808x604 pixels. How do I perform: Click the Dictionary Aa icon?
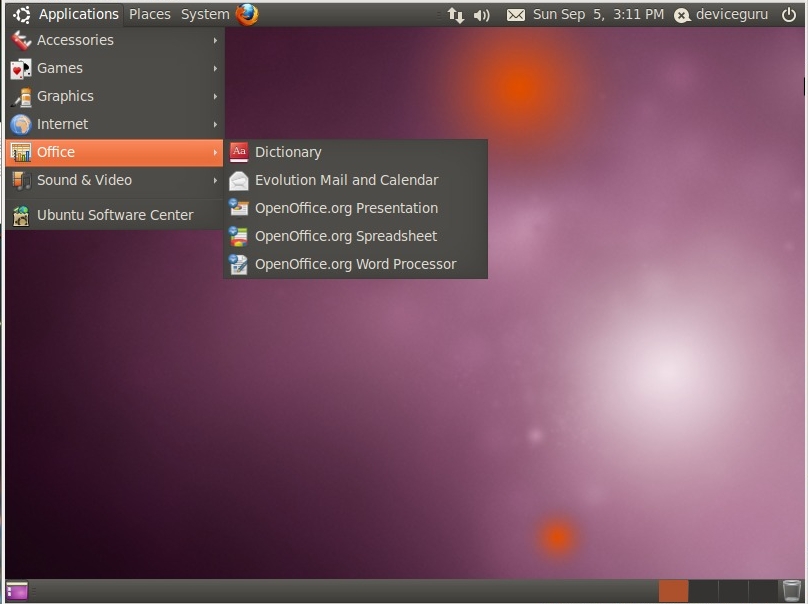click(239, 152)
